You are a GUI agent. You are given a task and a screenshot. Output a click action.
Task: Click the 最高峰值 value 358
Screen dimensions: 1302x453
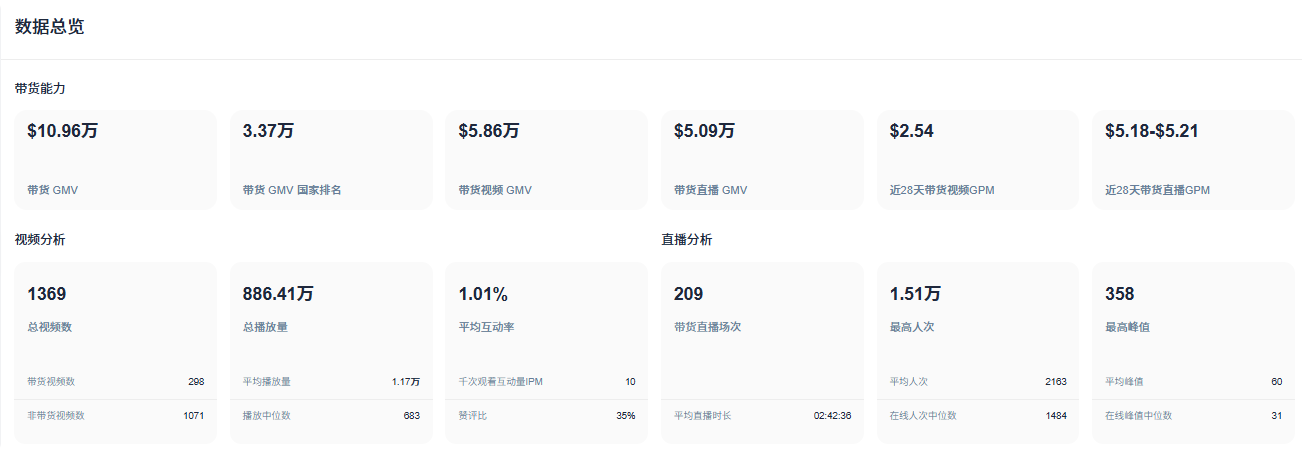click(1120, 294)
